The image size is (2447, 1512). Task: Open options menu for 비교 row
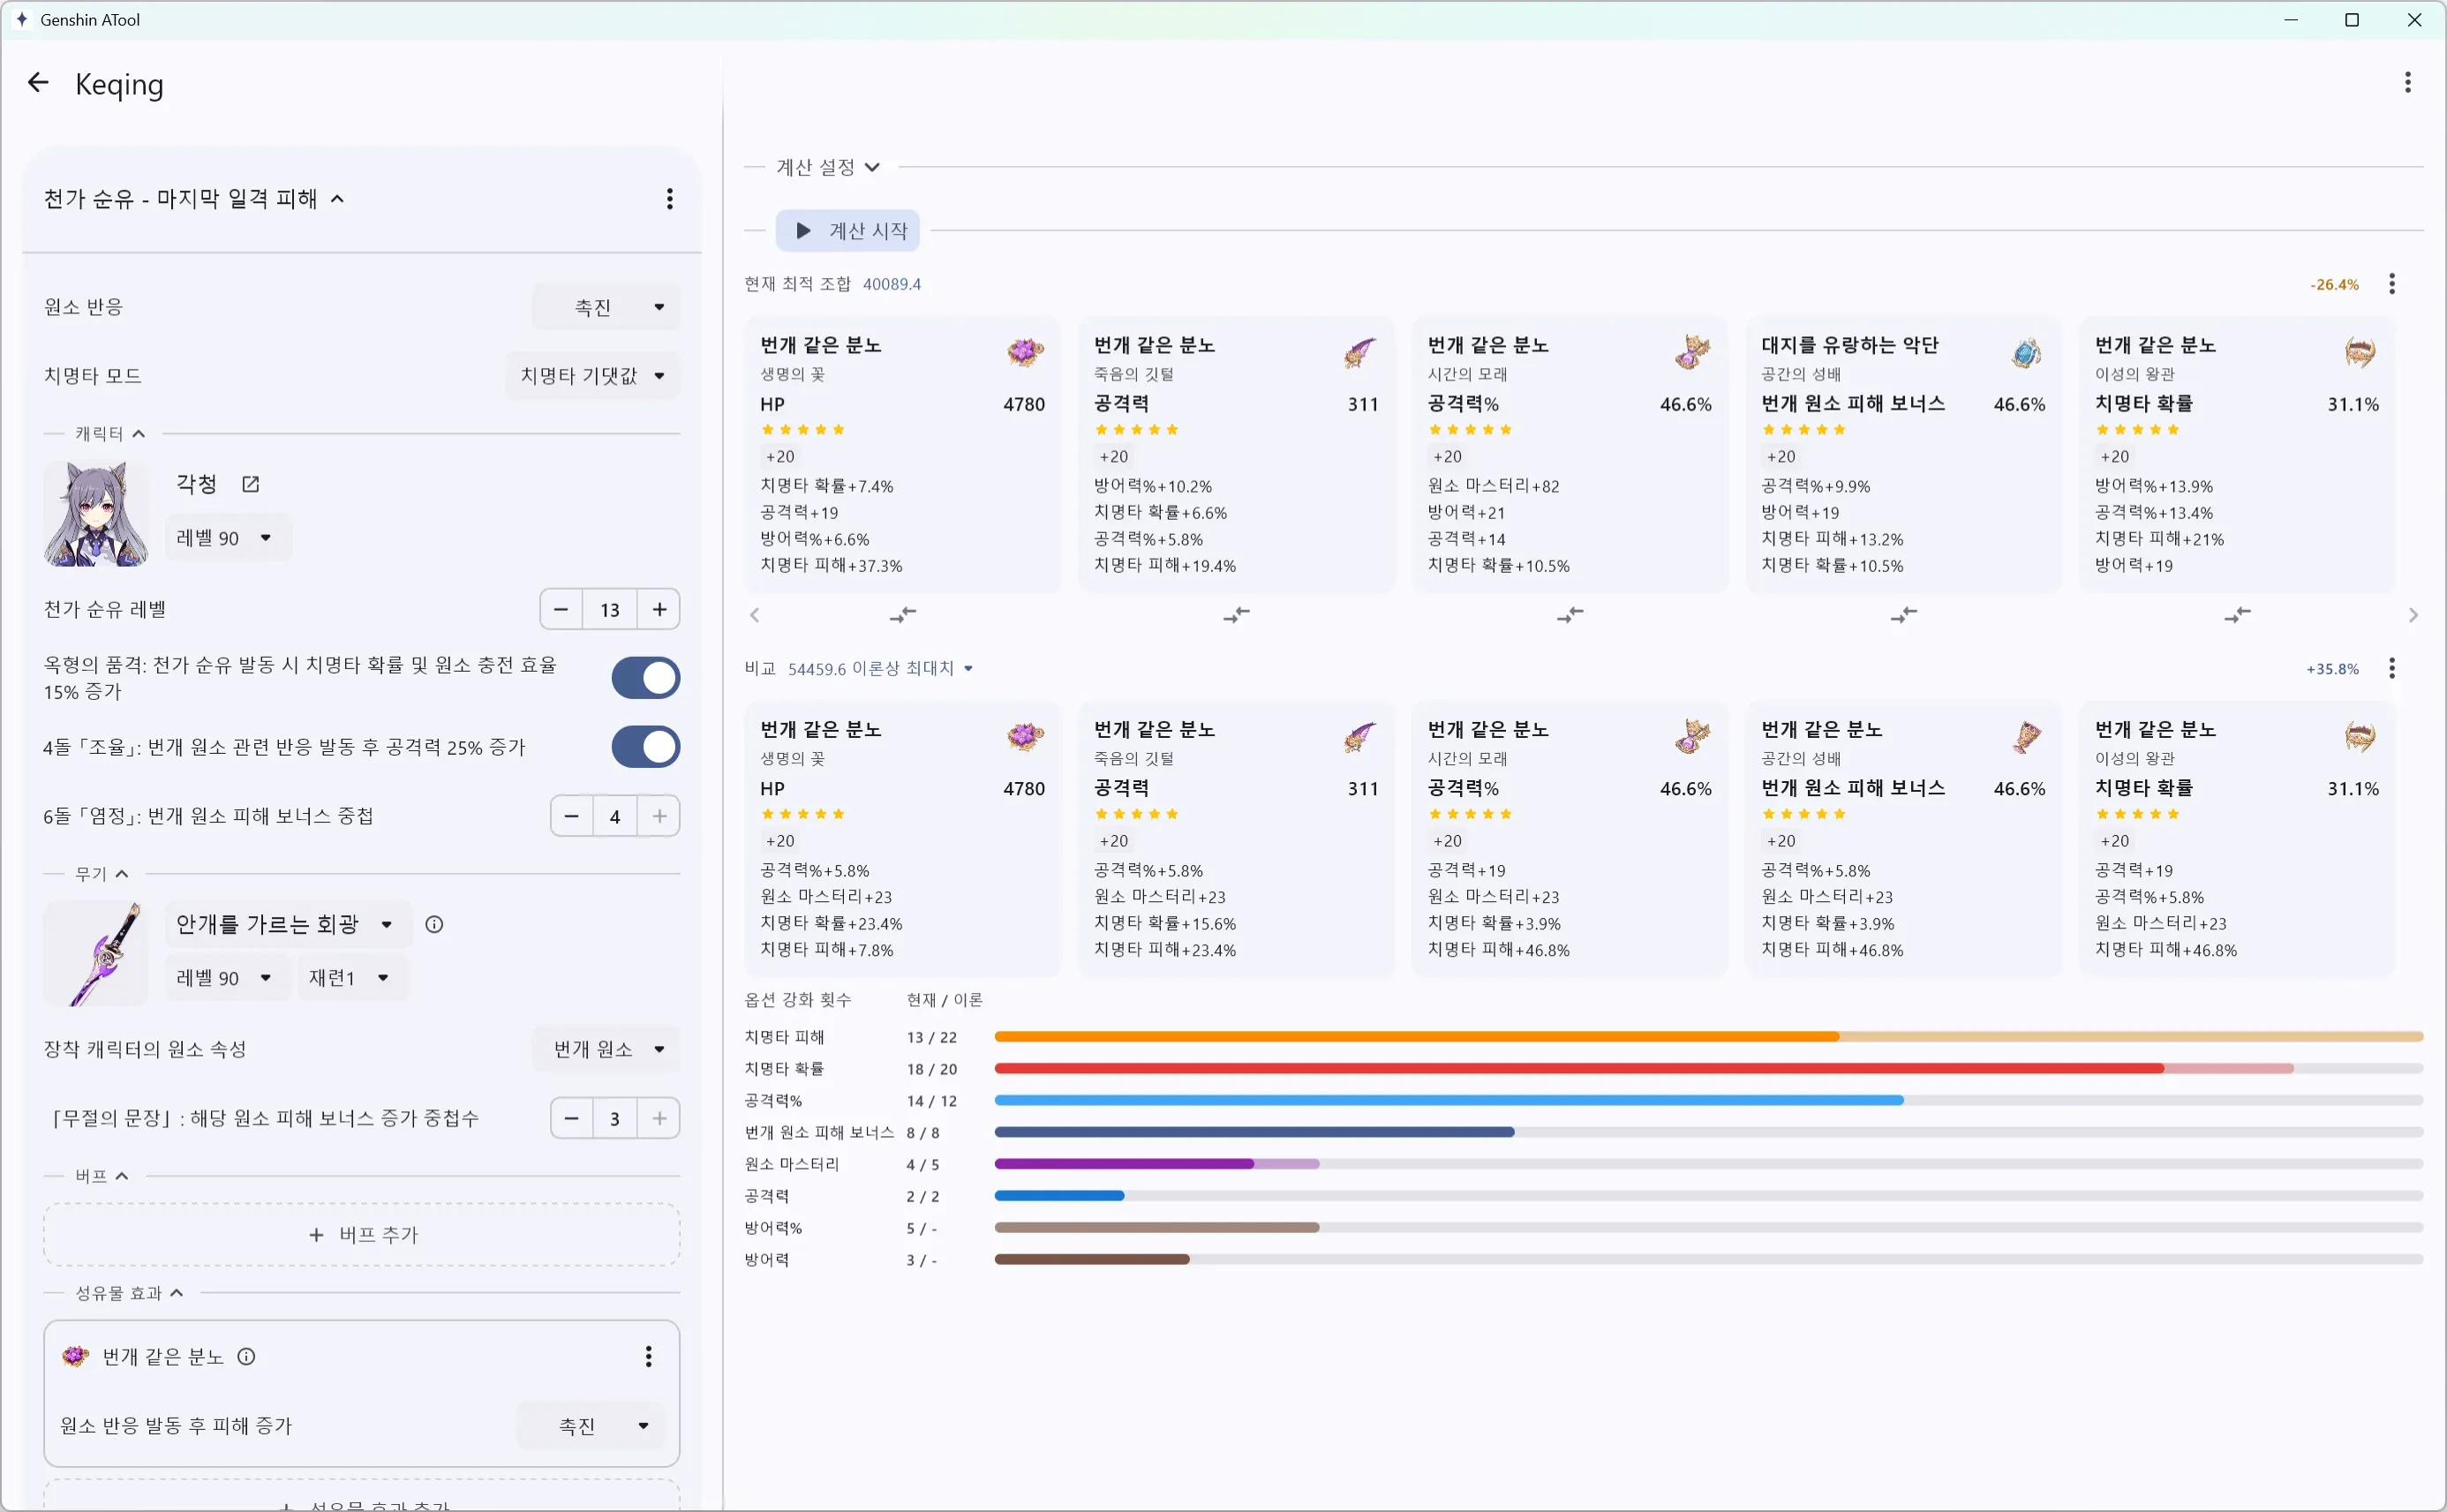[2391, 668]
